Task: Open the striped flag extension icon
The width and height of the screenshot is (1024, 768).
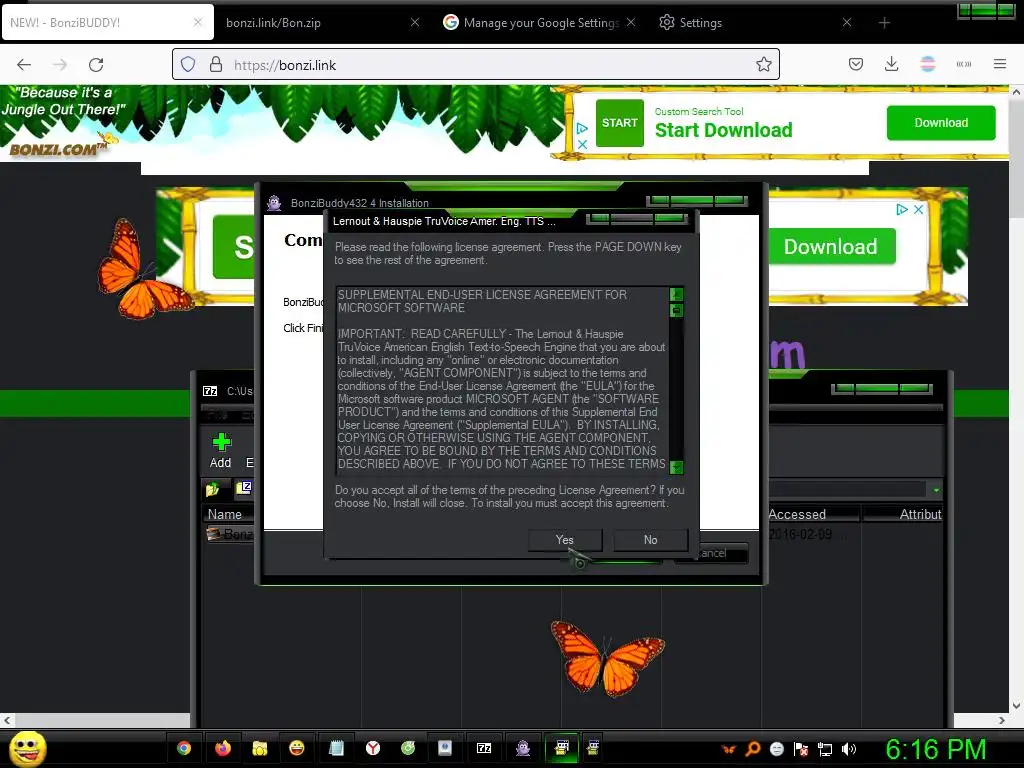Action: tap(927, 64)
